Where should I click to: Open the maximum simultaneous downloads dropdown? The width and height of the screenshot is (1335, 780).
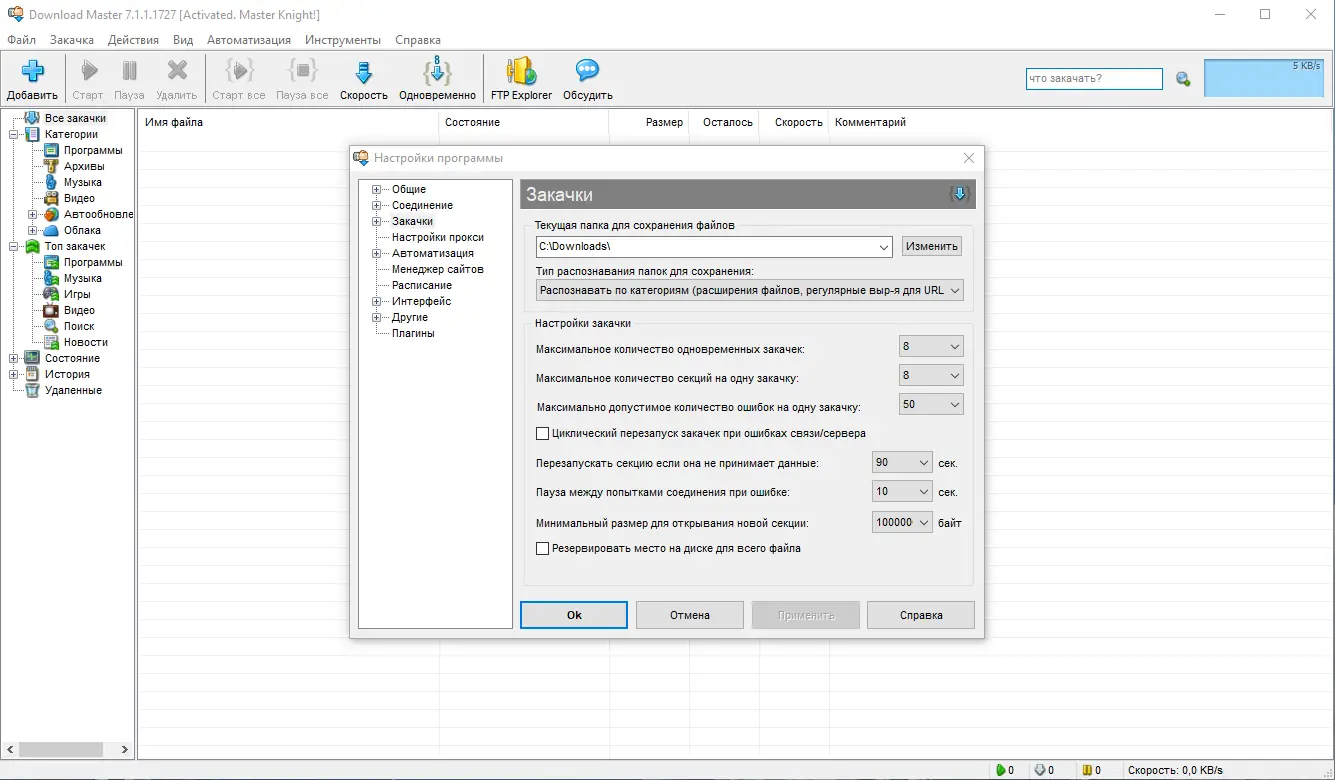point(931,347)
